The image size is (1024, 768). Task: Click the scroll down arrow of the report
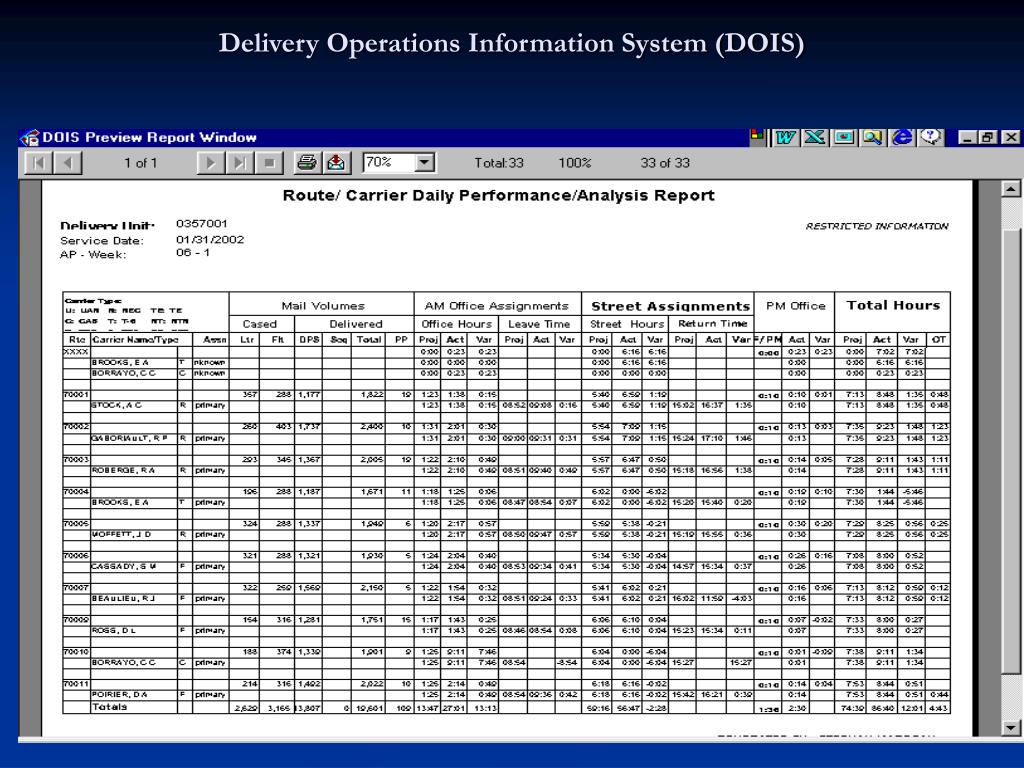click(1011, 728)
